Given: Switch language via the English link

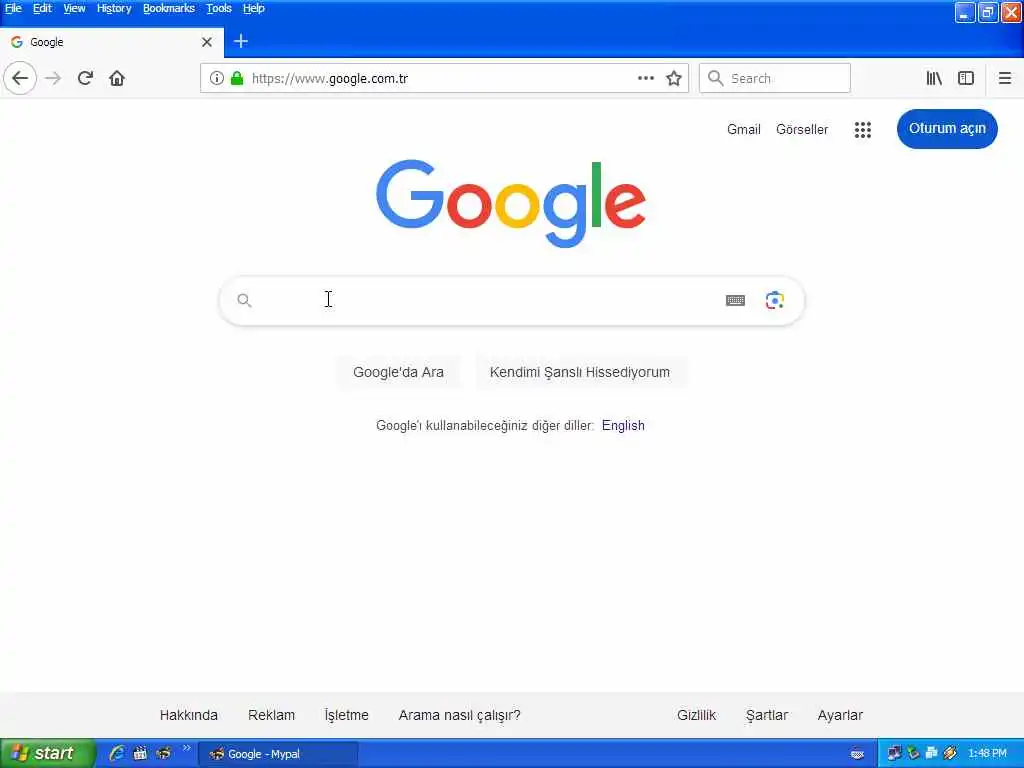Looking at the screenshot, I should pyautogui.click(x=623, y=425).
